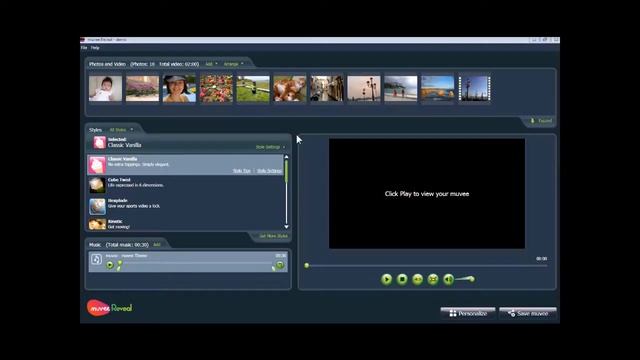Set preview volume slider knob
This screenshot has height=360, width=640.
471,279
